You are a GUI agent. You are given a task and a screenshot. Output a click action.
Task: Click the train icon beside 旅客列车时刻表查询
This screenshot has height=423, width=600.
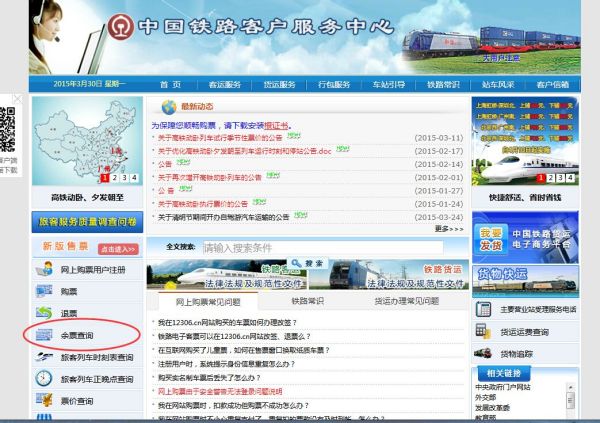(x=44, y=357)
